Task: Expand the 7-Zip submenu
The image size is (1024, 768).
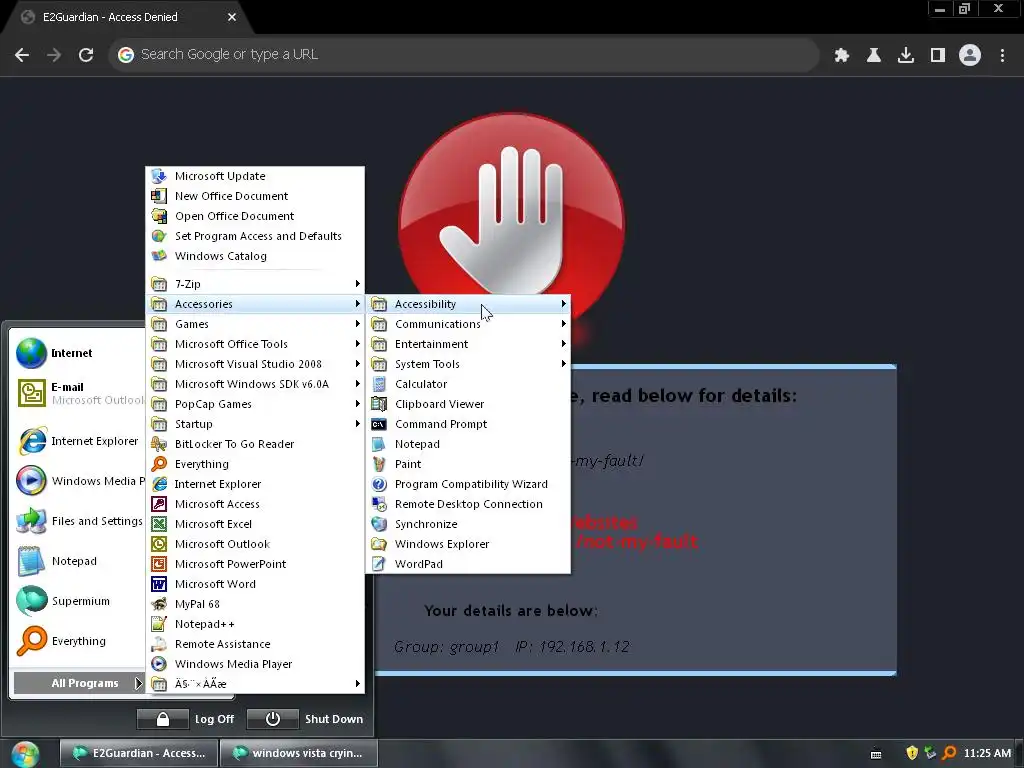Action: pyautogui.click(x=255, y=284)
